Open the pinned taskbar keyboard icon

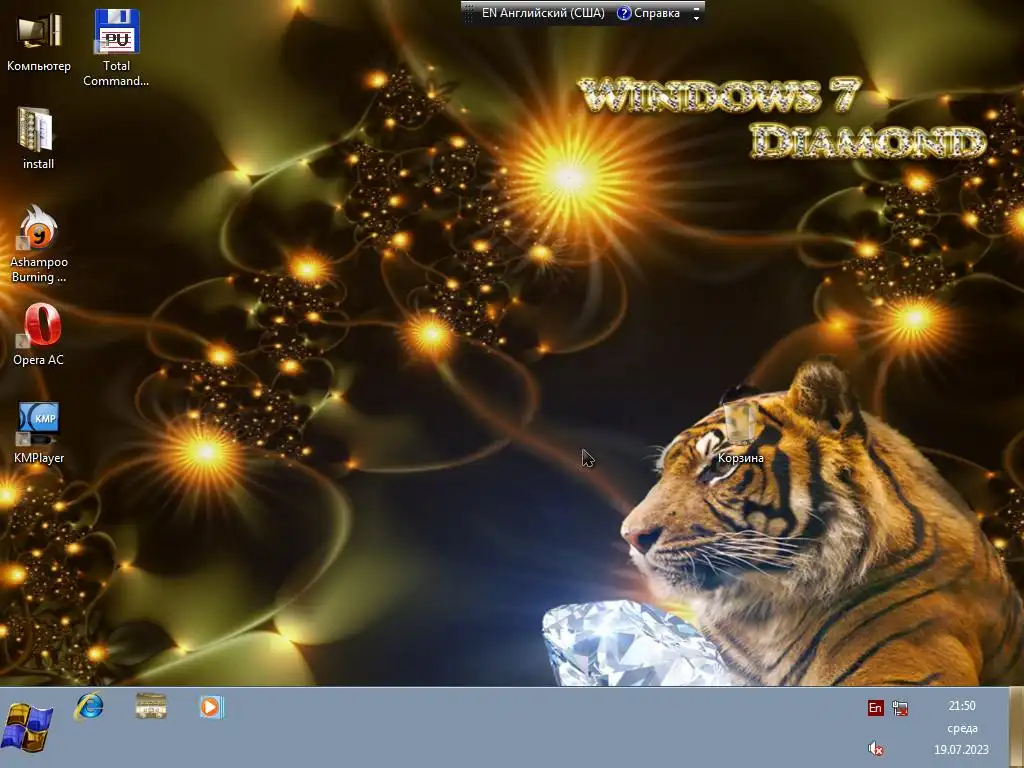(x=151, y=707)
